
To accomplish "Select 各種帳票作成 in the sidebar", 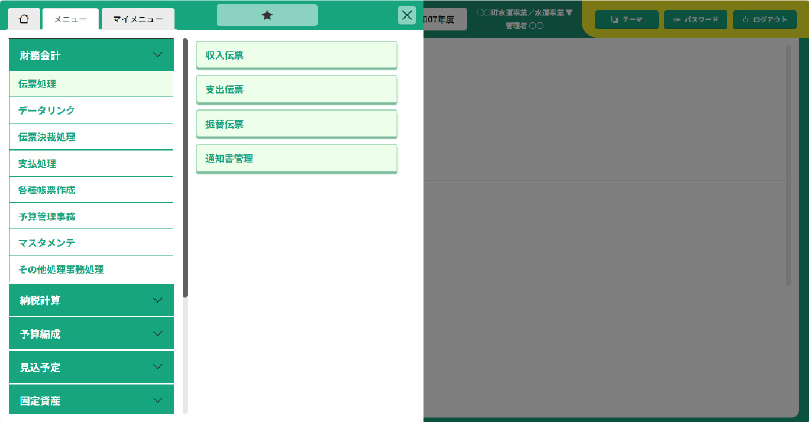I will (x=91, y=190).
